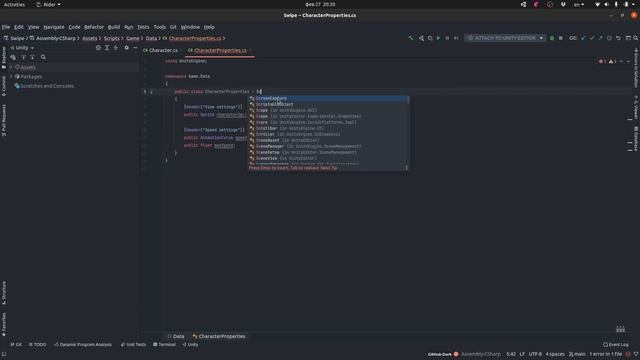Viewport: 640px width, 360px height.
Task: Hide the explorer panel with minus icon
Action: (x=135, y=48)
